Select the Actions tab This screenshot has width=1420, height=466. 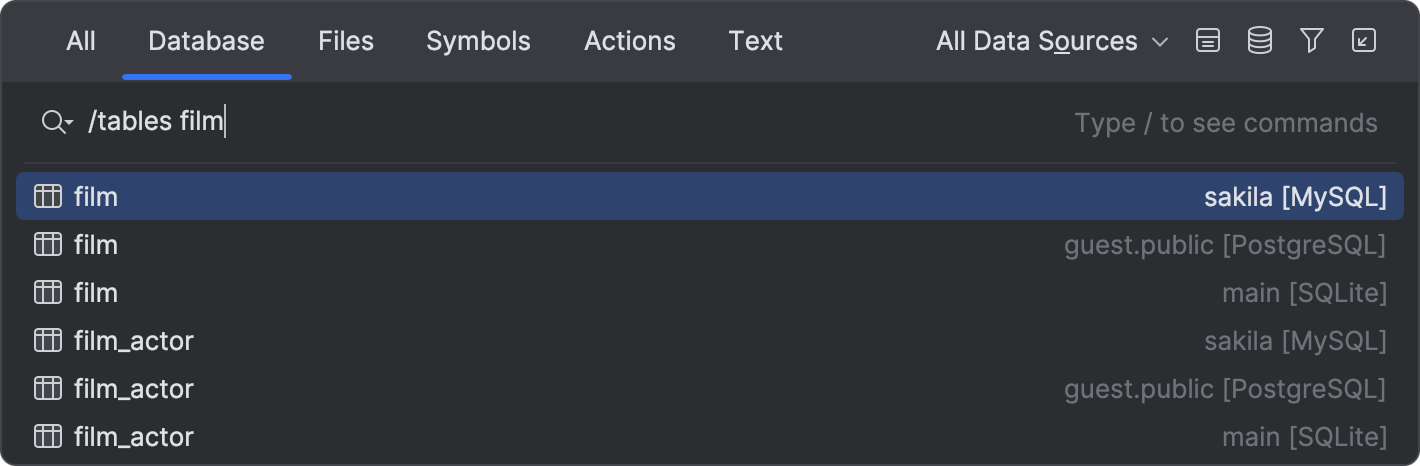tap(630, 41)
